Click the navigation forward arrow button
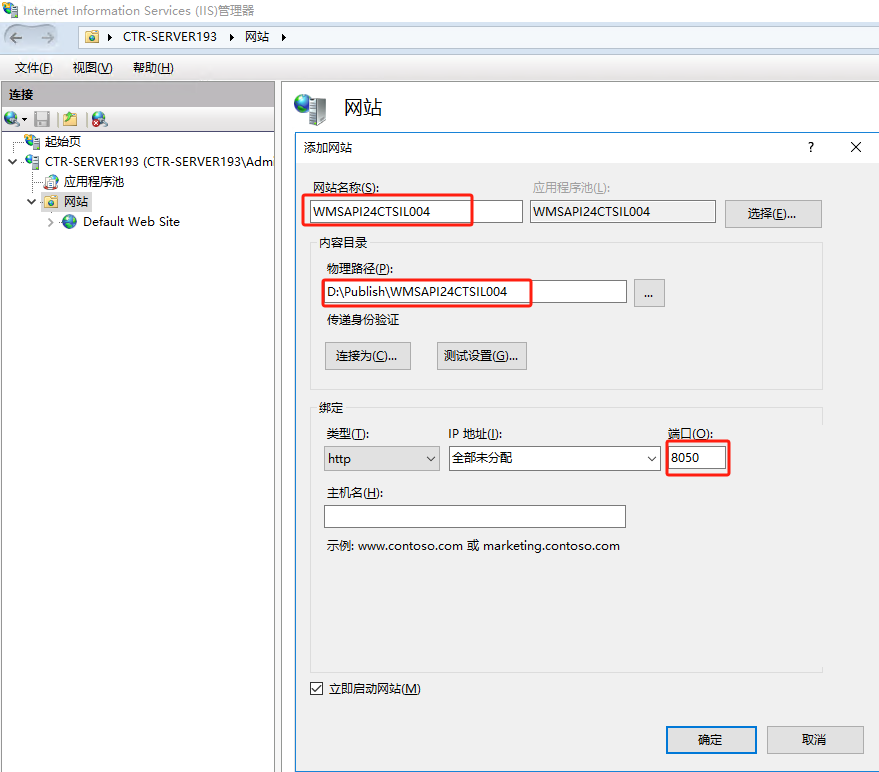Screen dimensions: 879x772 coord(47,37)
